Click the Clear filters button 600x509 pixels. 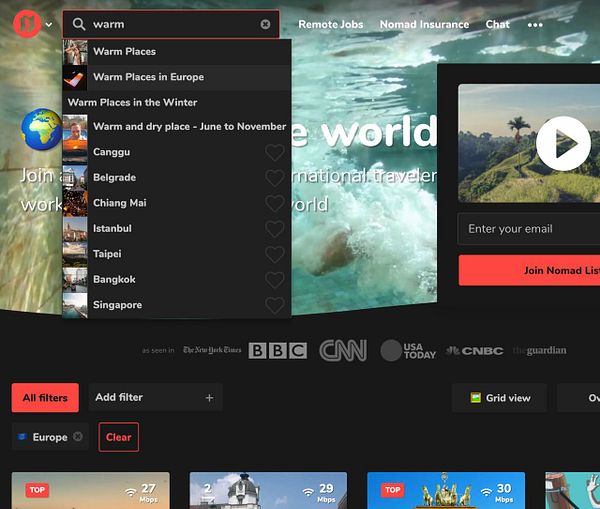(x=119, y=437)
